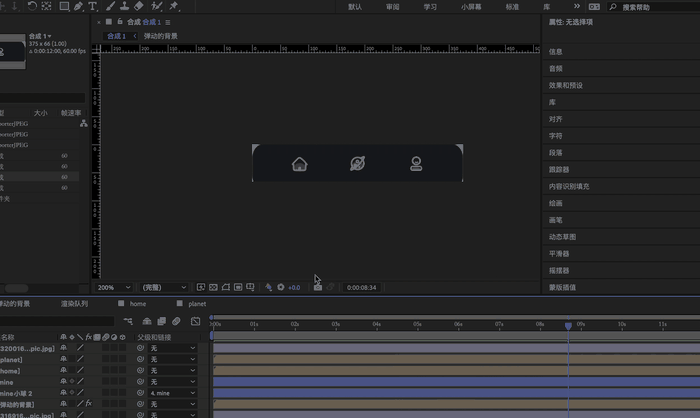Click the 弹动的背景 breadcrumb in viewer
The image size is (700, 418).
click(x=161, y=36)
